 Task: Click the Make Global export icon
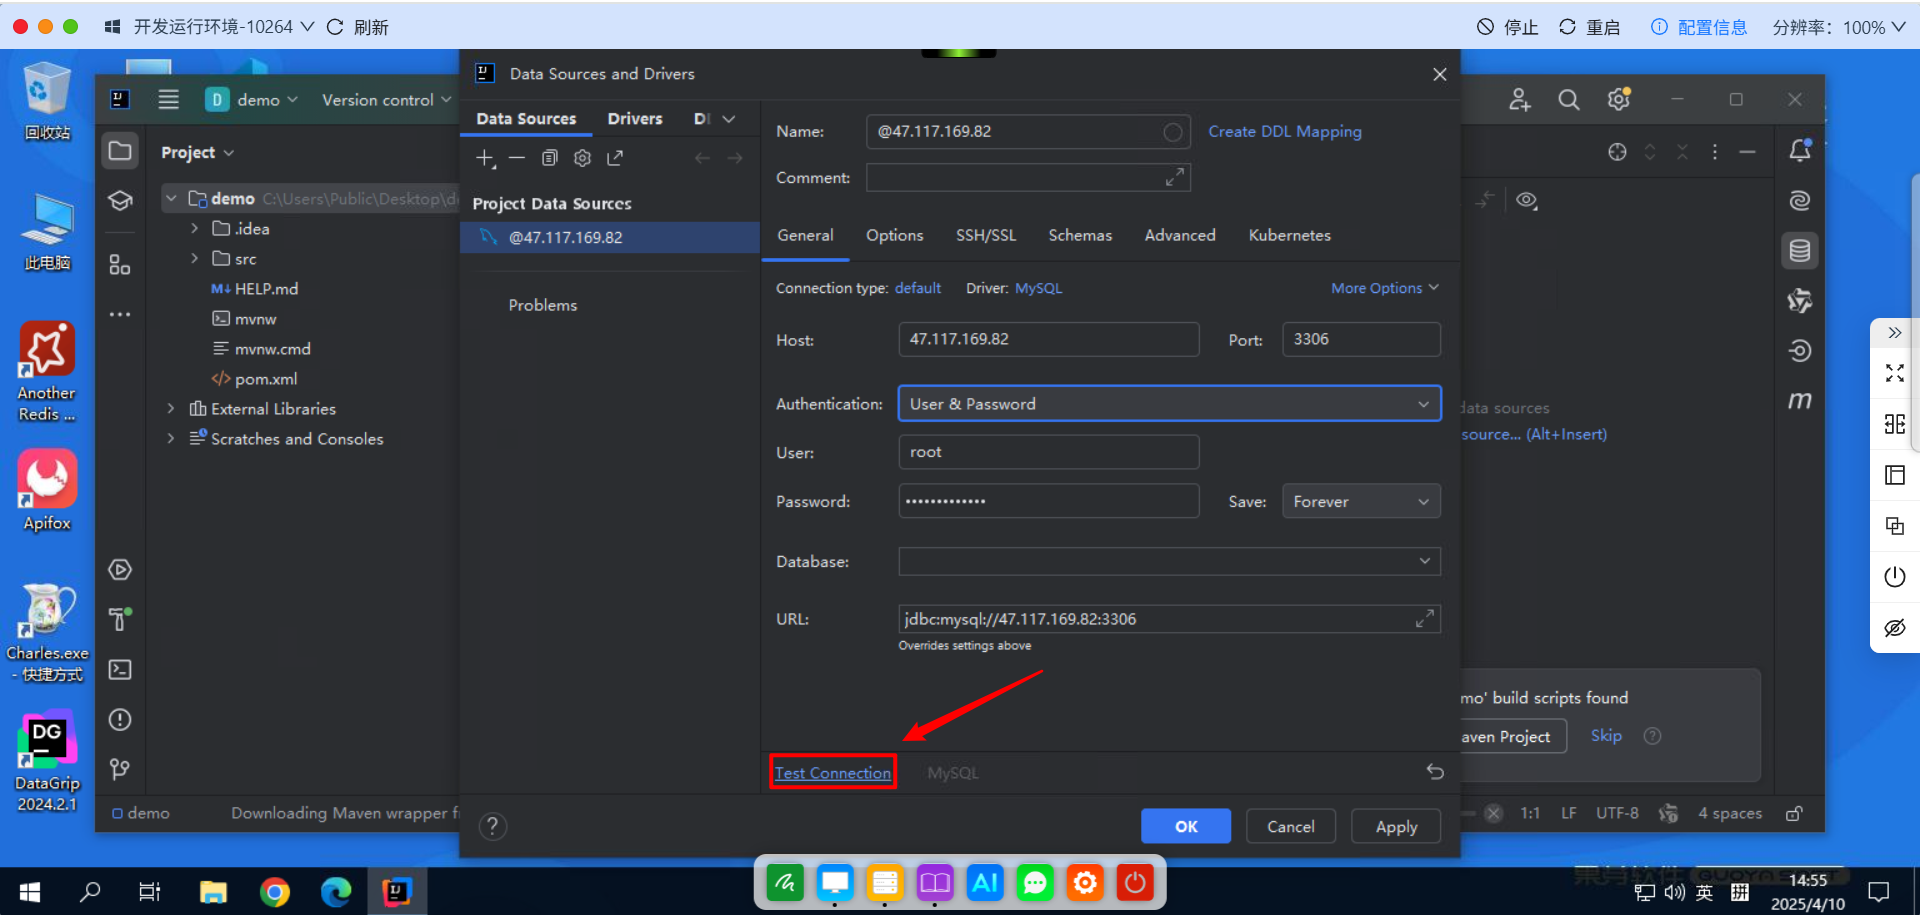coord(615,158)
